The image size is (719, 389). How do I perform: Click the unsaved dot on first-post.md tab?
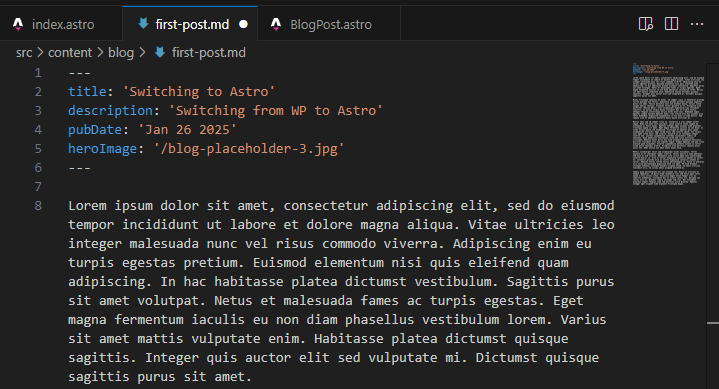pyautogui.click(x=243, y=24)
